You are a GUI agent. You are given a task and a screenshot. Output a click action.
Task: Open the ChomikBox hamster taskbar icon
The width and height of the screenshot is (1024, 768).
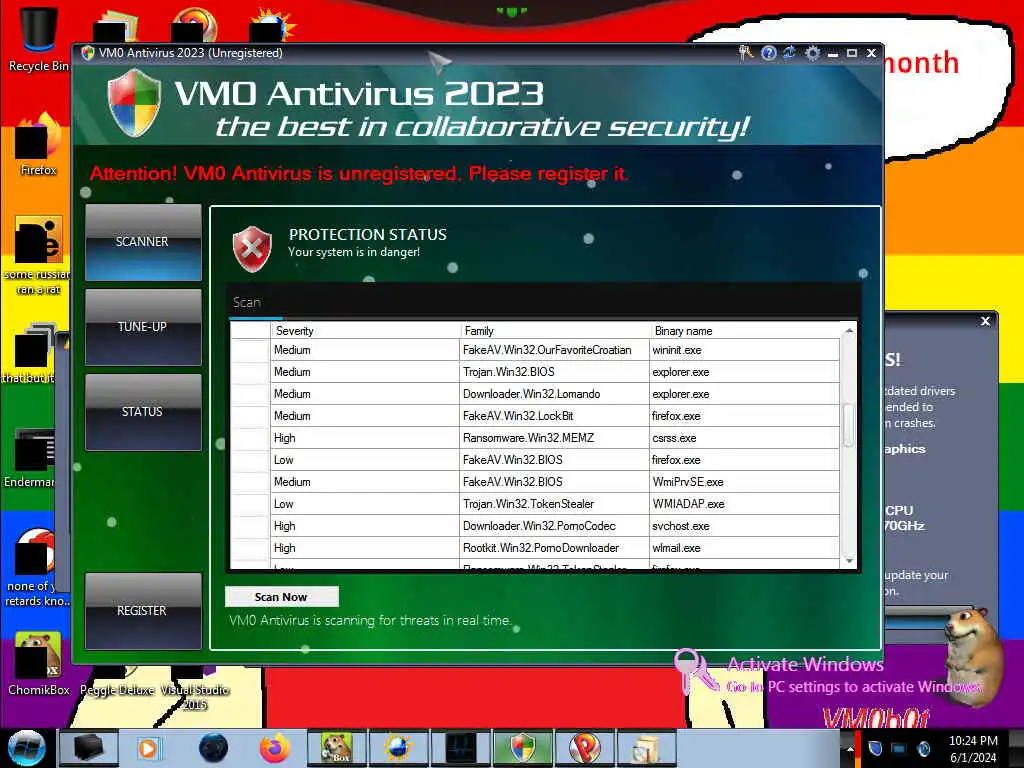click(337, 748)
